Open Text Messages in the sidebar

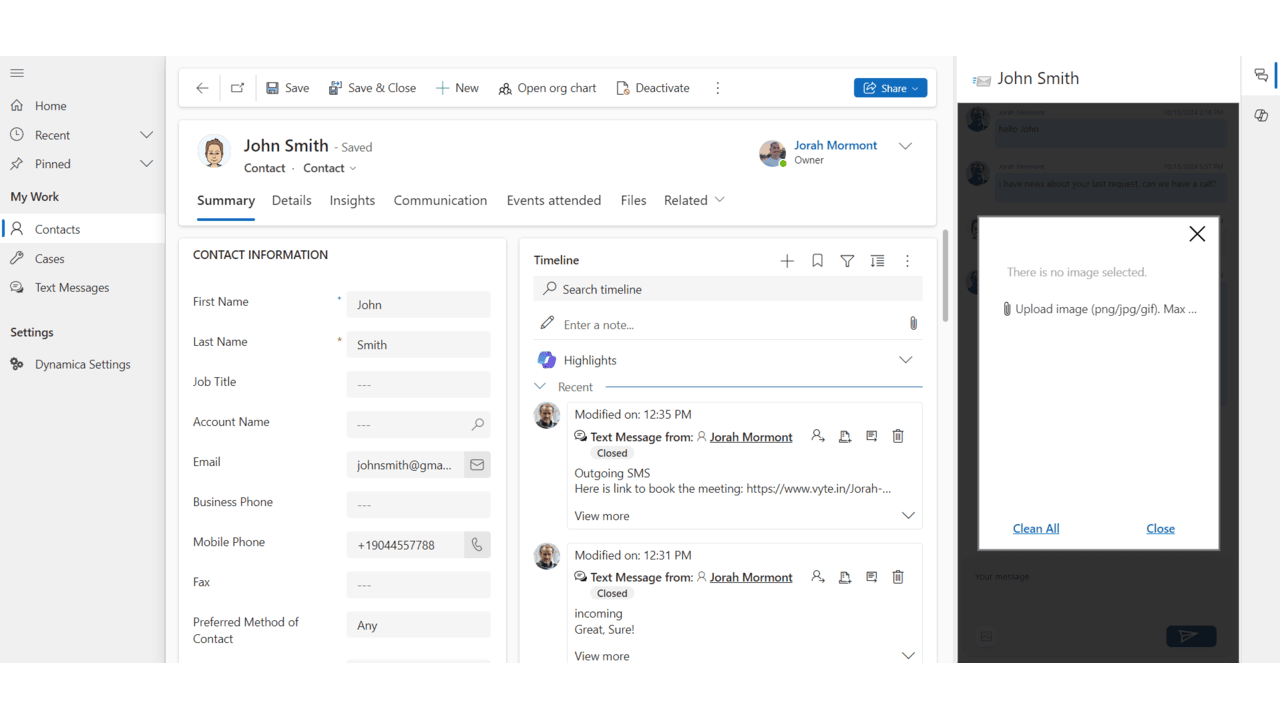(x=72, y=288)
